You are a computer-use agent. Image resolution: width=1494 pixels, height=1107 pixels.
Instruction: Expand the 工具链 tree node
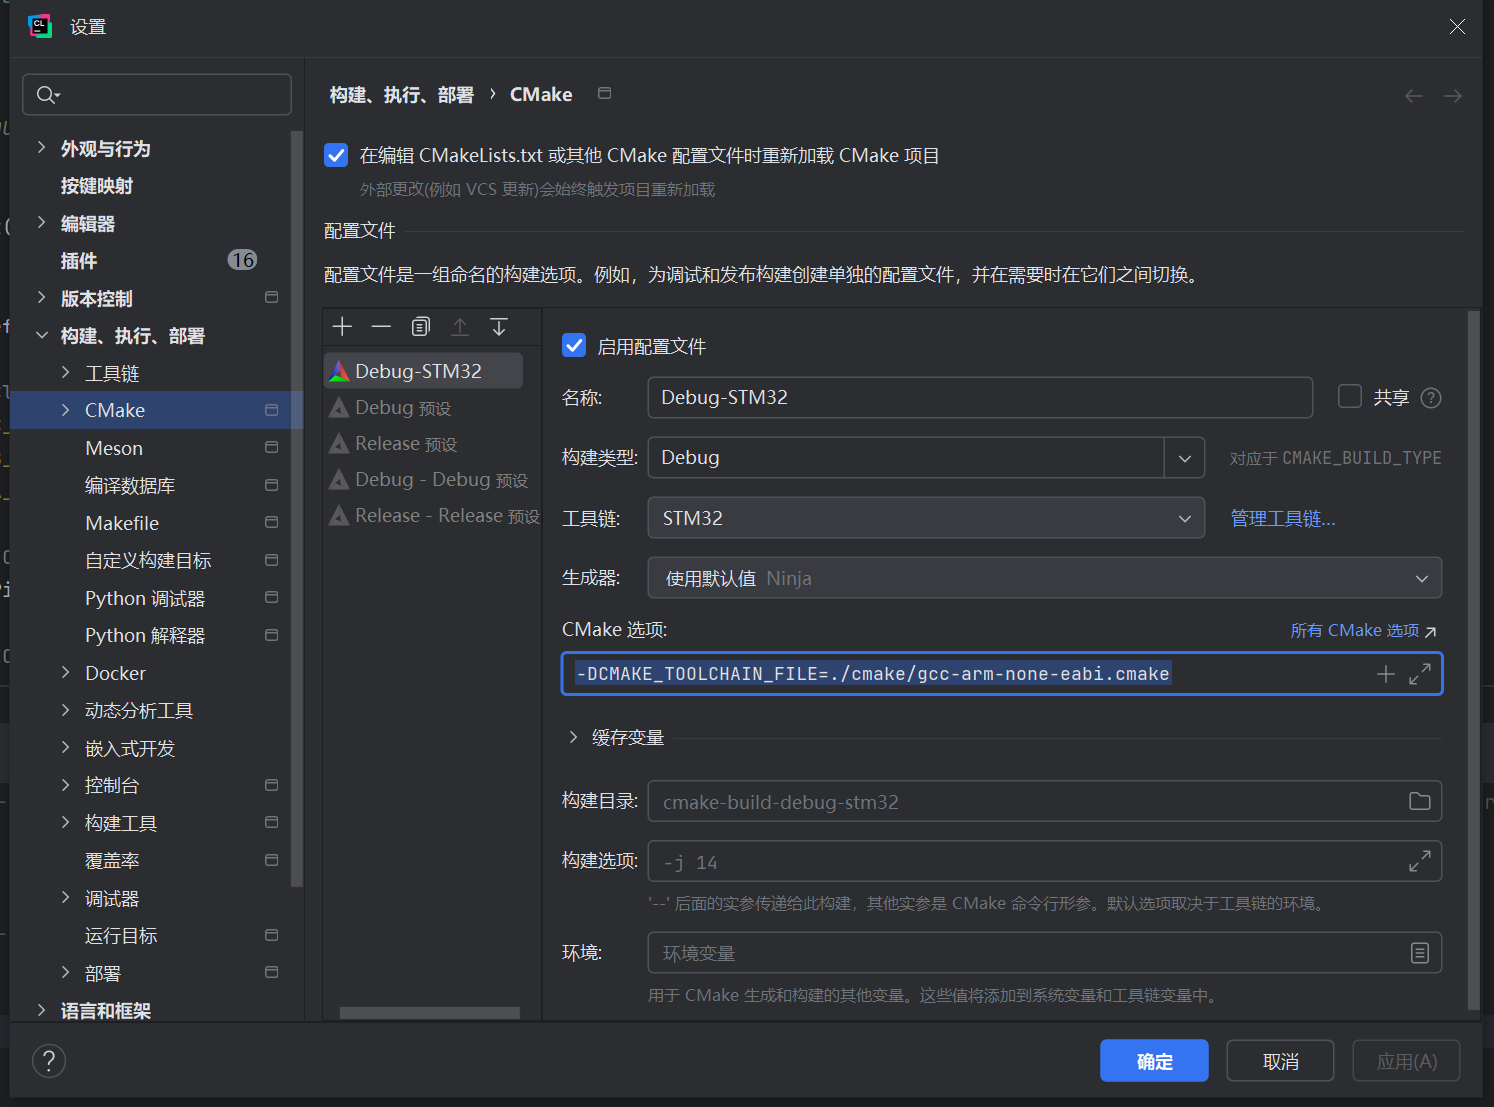65,373
